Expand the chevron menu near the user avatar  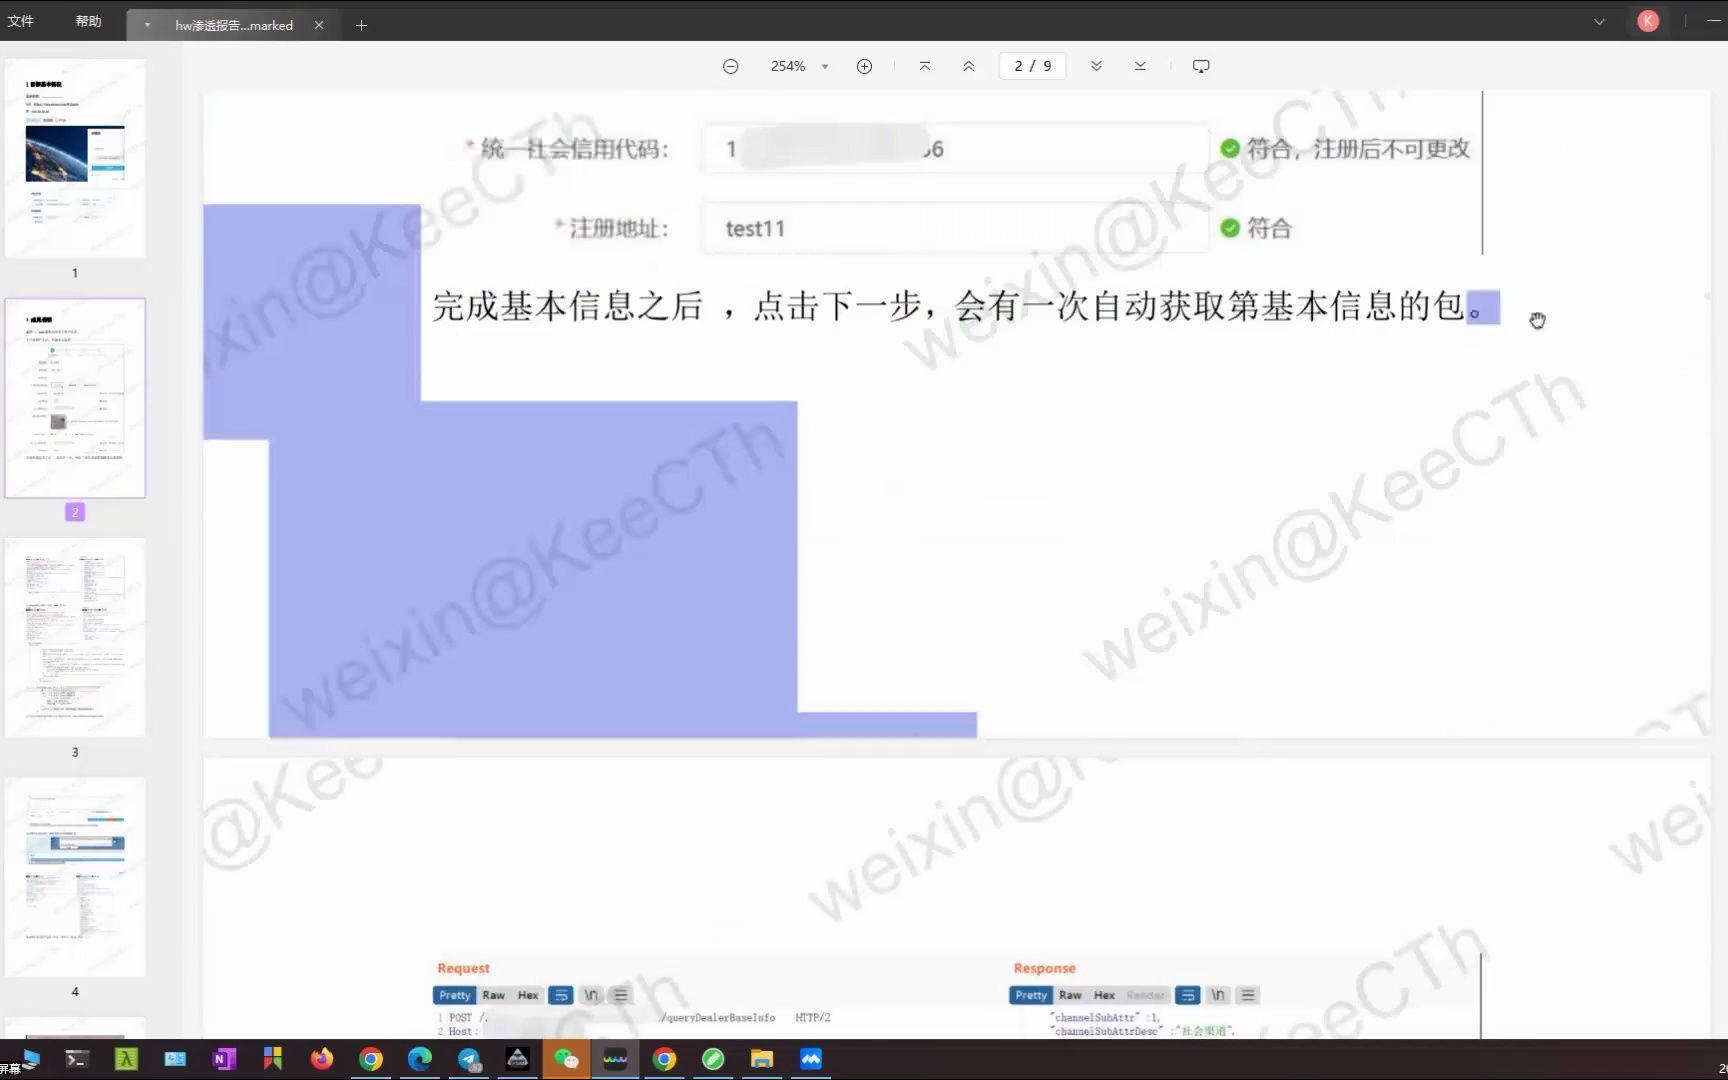point(1599,21)
